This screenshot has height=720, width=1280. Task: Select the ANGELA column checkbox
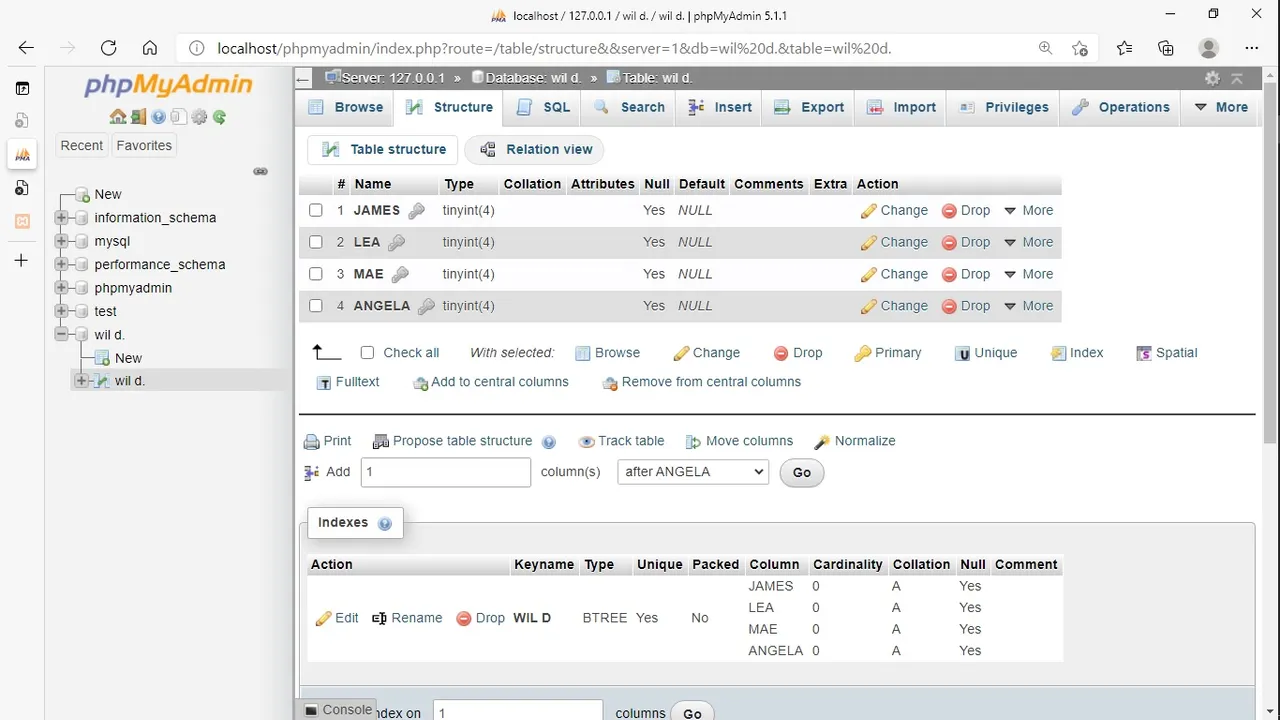[316, 306]
